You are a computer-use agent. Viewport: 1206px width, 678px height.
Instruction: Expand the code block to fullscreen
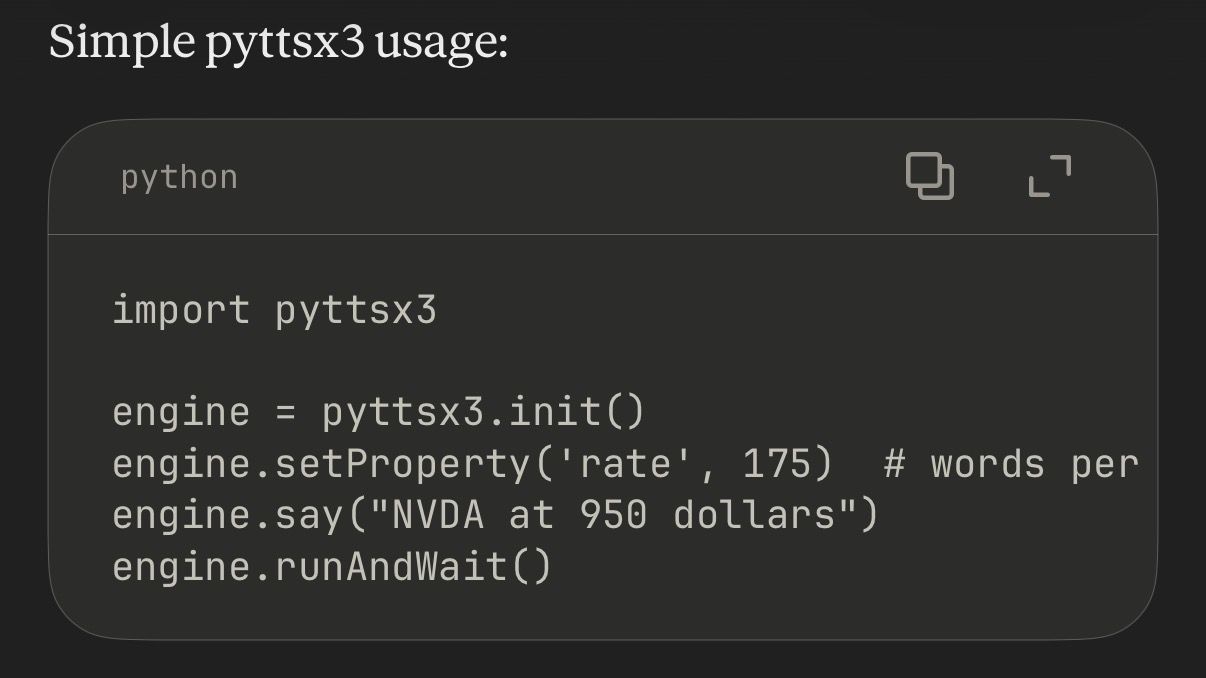click(x=1050, y=177)
